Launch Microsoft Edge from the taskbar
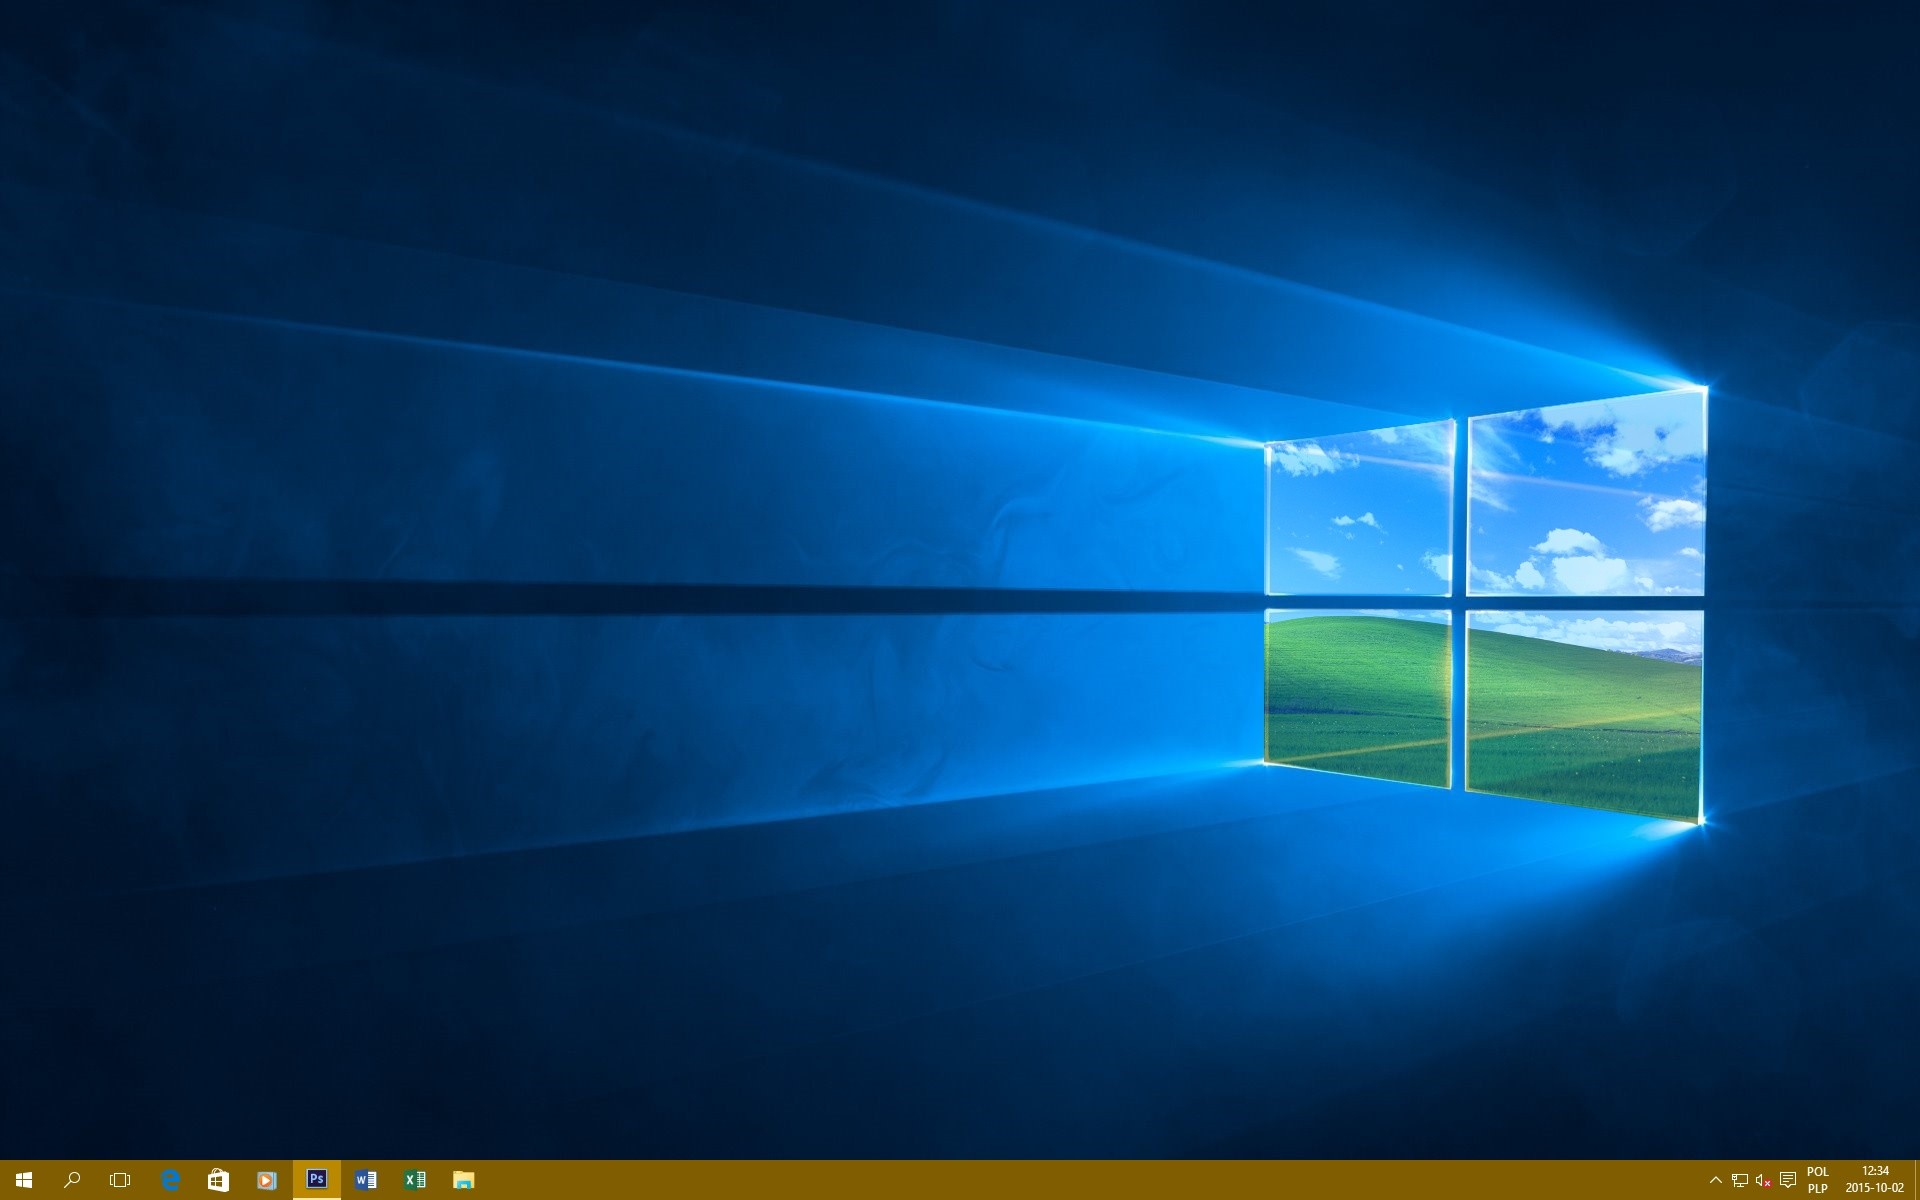 pos(170,1180)
